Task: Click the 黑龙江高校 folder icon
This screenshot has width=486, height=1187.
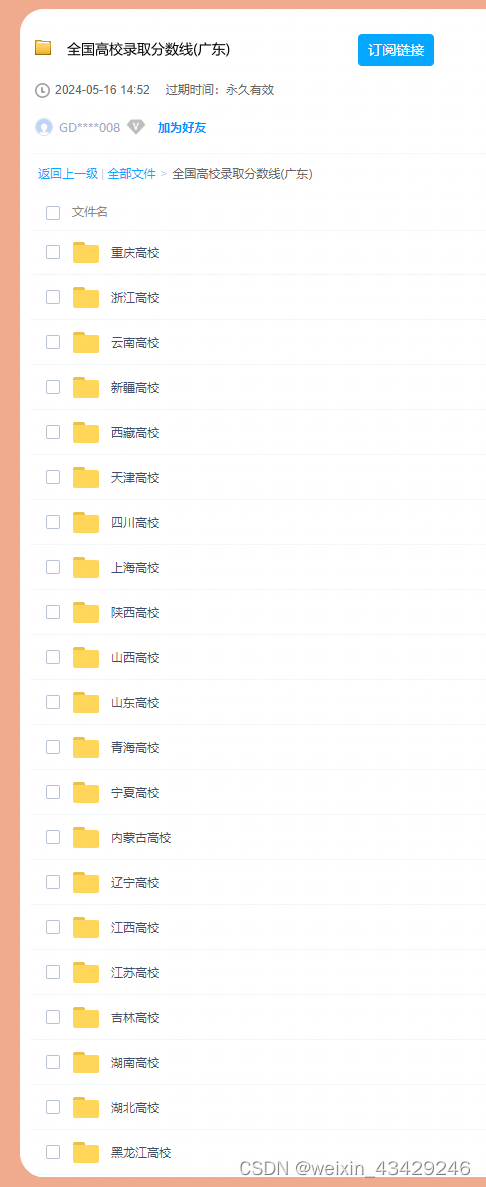Action: click(x=86, y=1152)
